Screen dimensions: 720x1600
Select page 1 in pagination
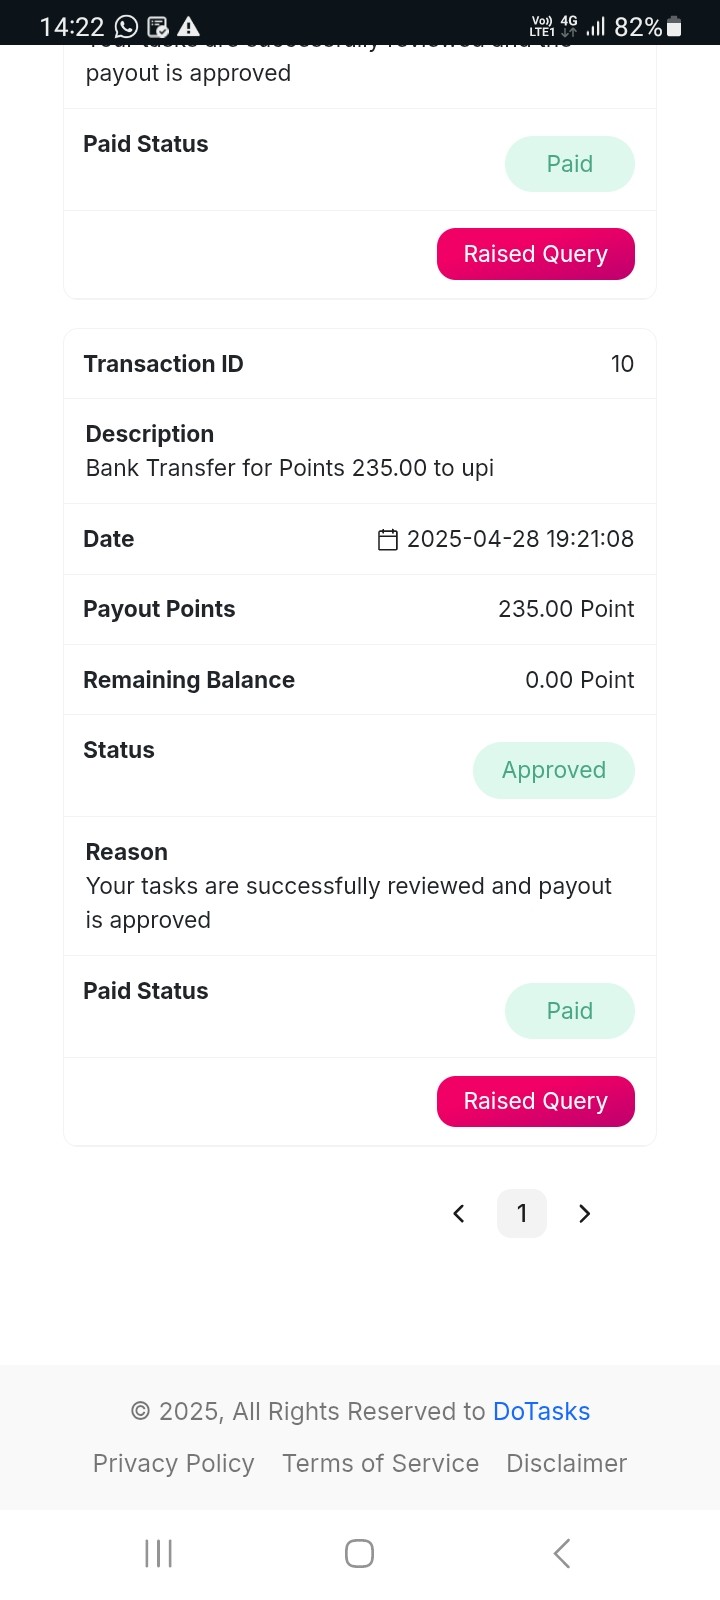click(522, 1213)
